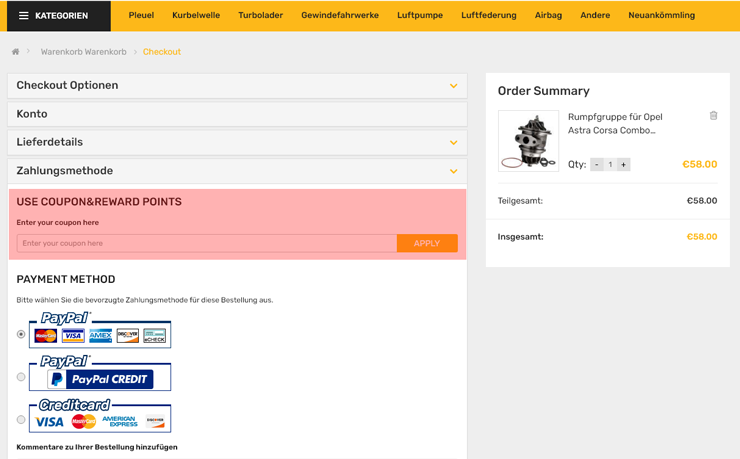Click the home breadcrumb icon
740x459 pixels.
(x=16, y=51)
